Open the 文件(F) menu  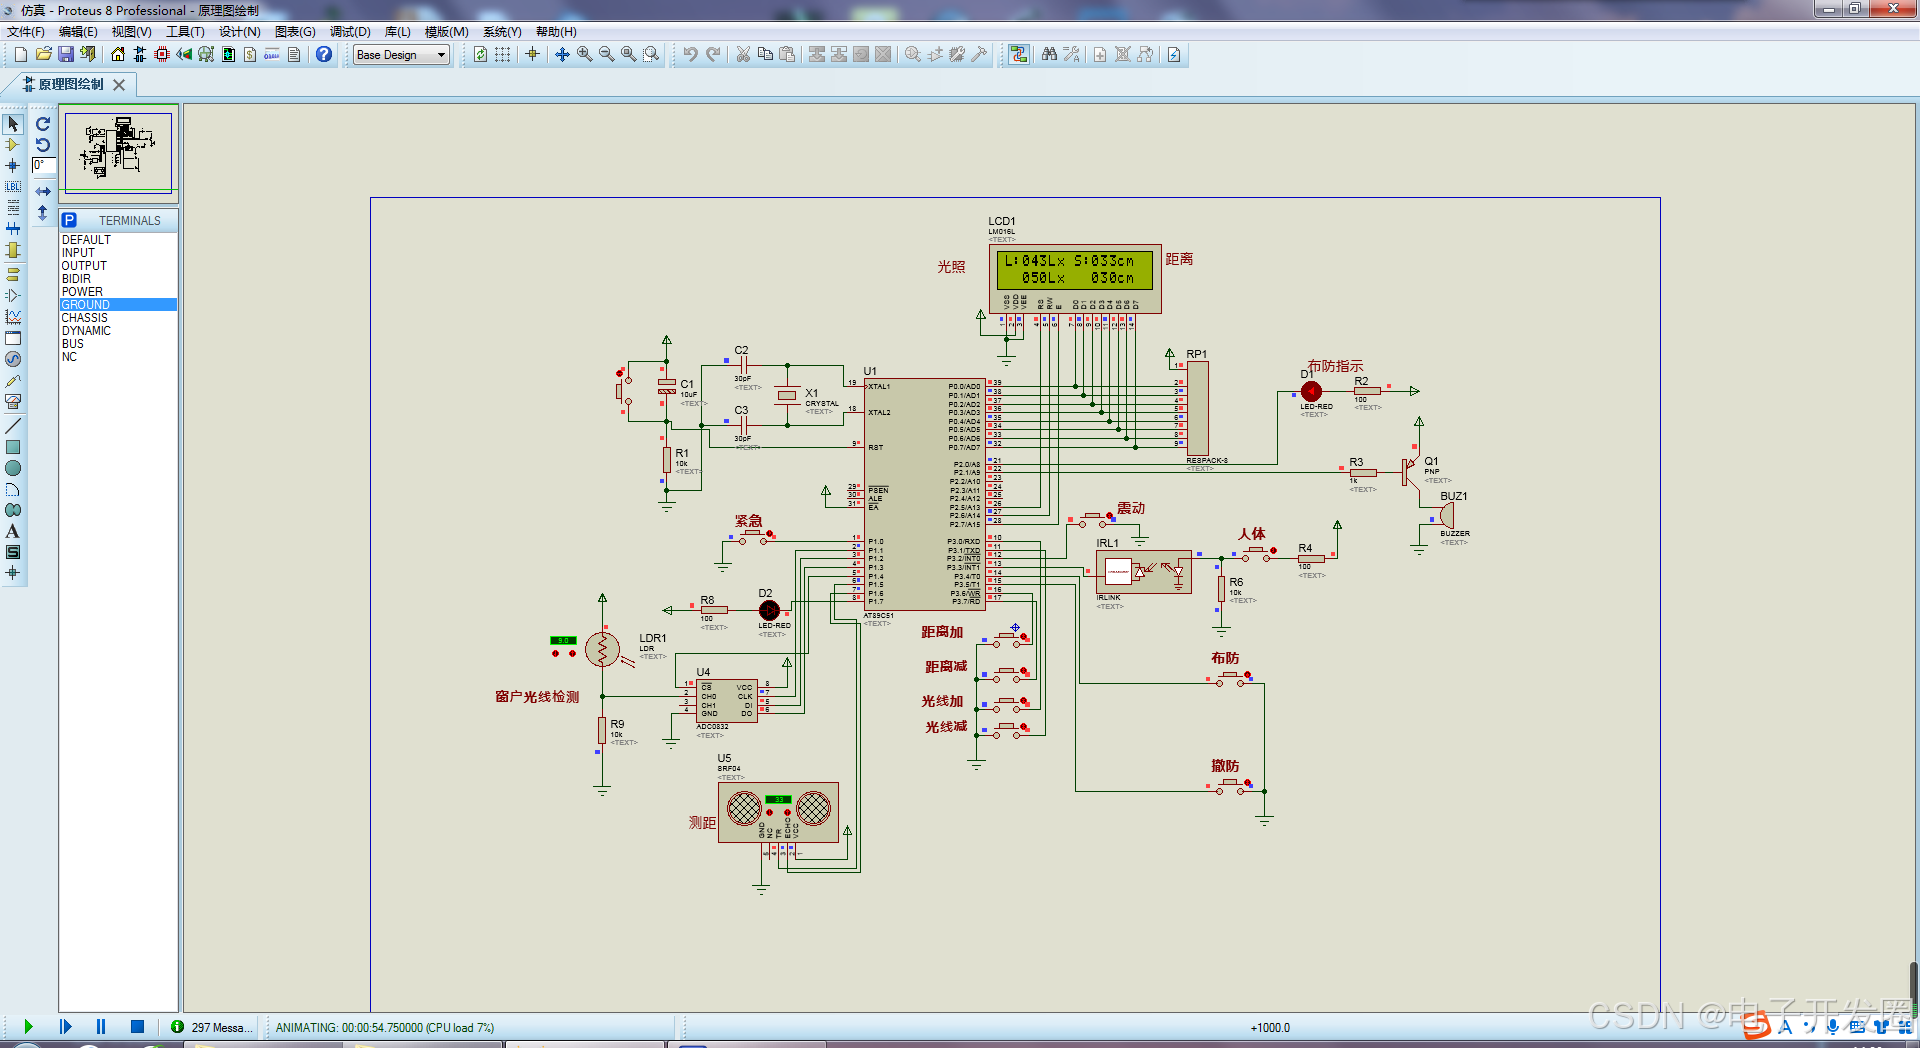tap(26, 32)
